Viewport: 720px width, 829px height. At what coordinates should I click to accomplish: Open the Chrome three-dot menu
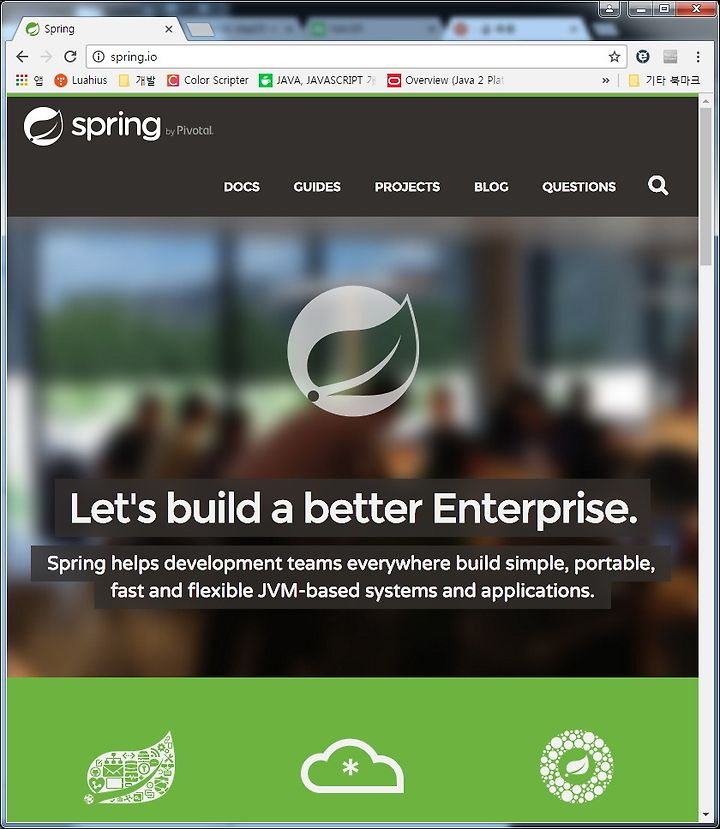click(698, 57)
